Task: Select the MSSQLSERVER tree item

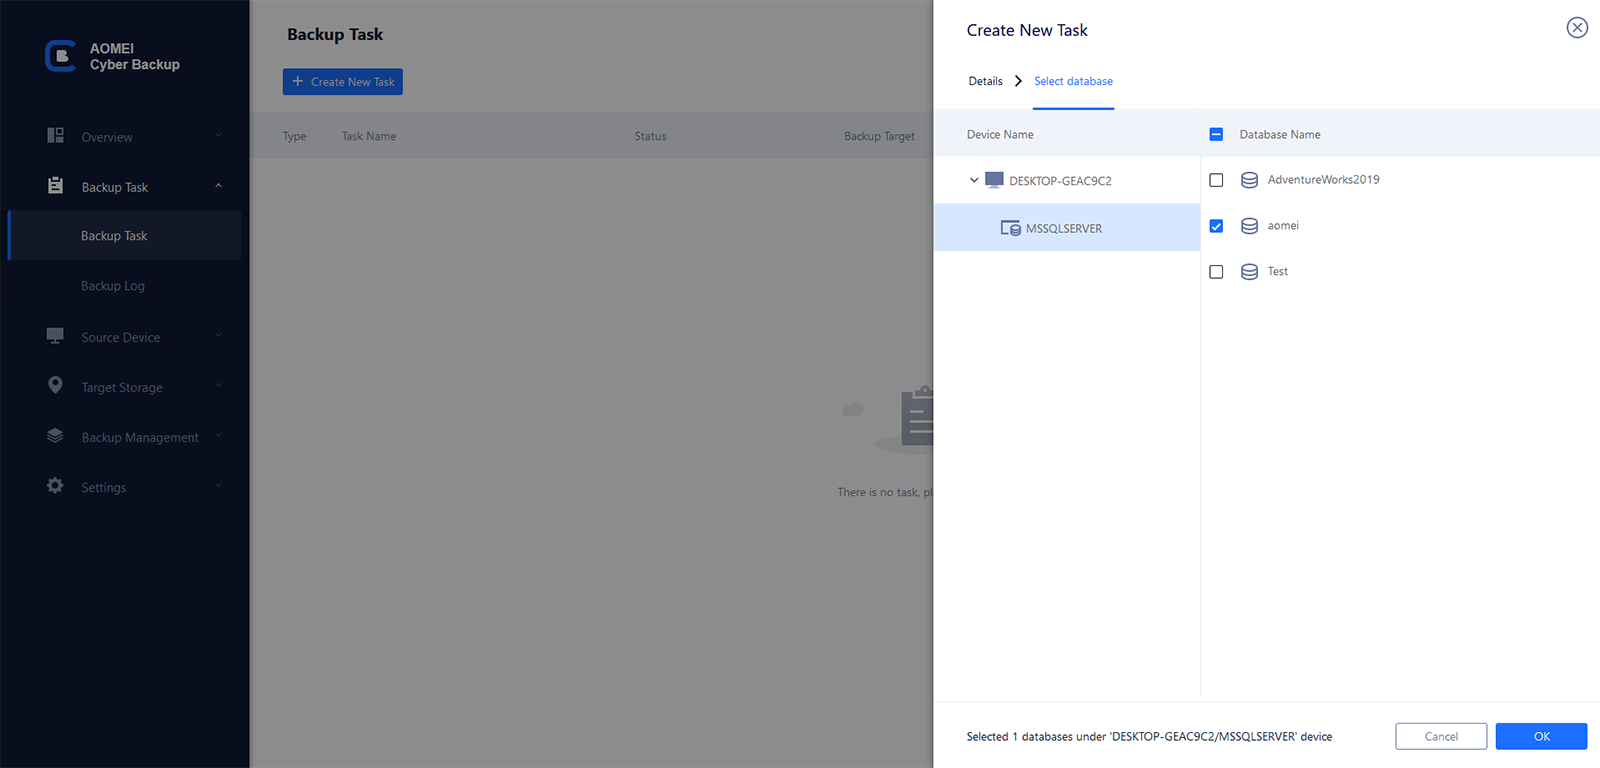Action: click(x=1067, y=228)
